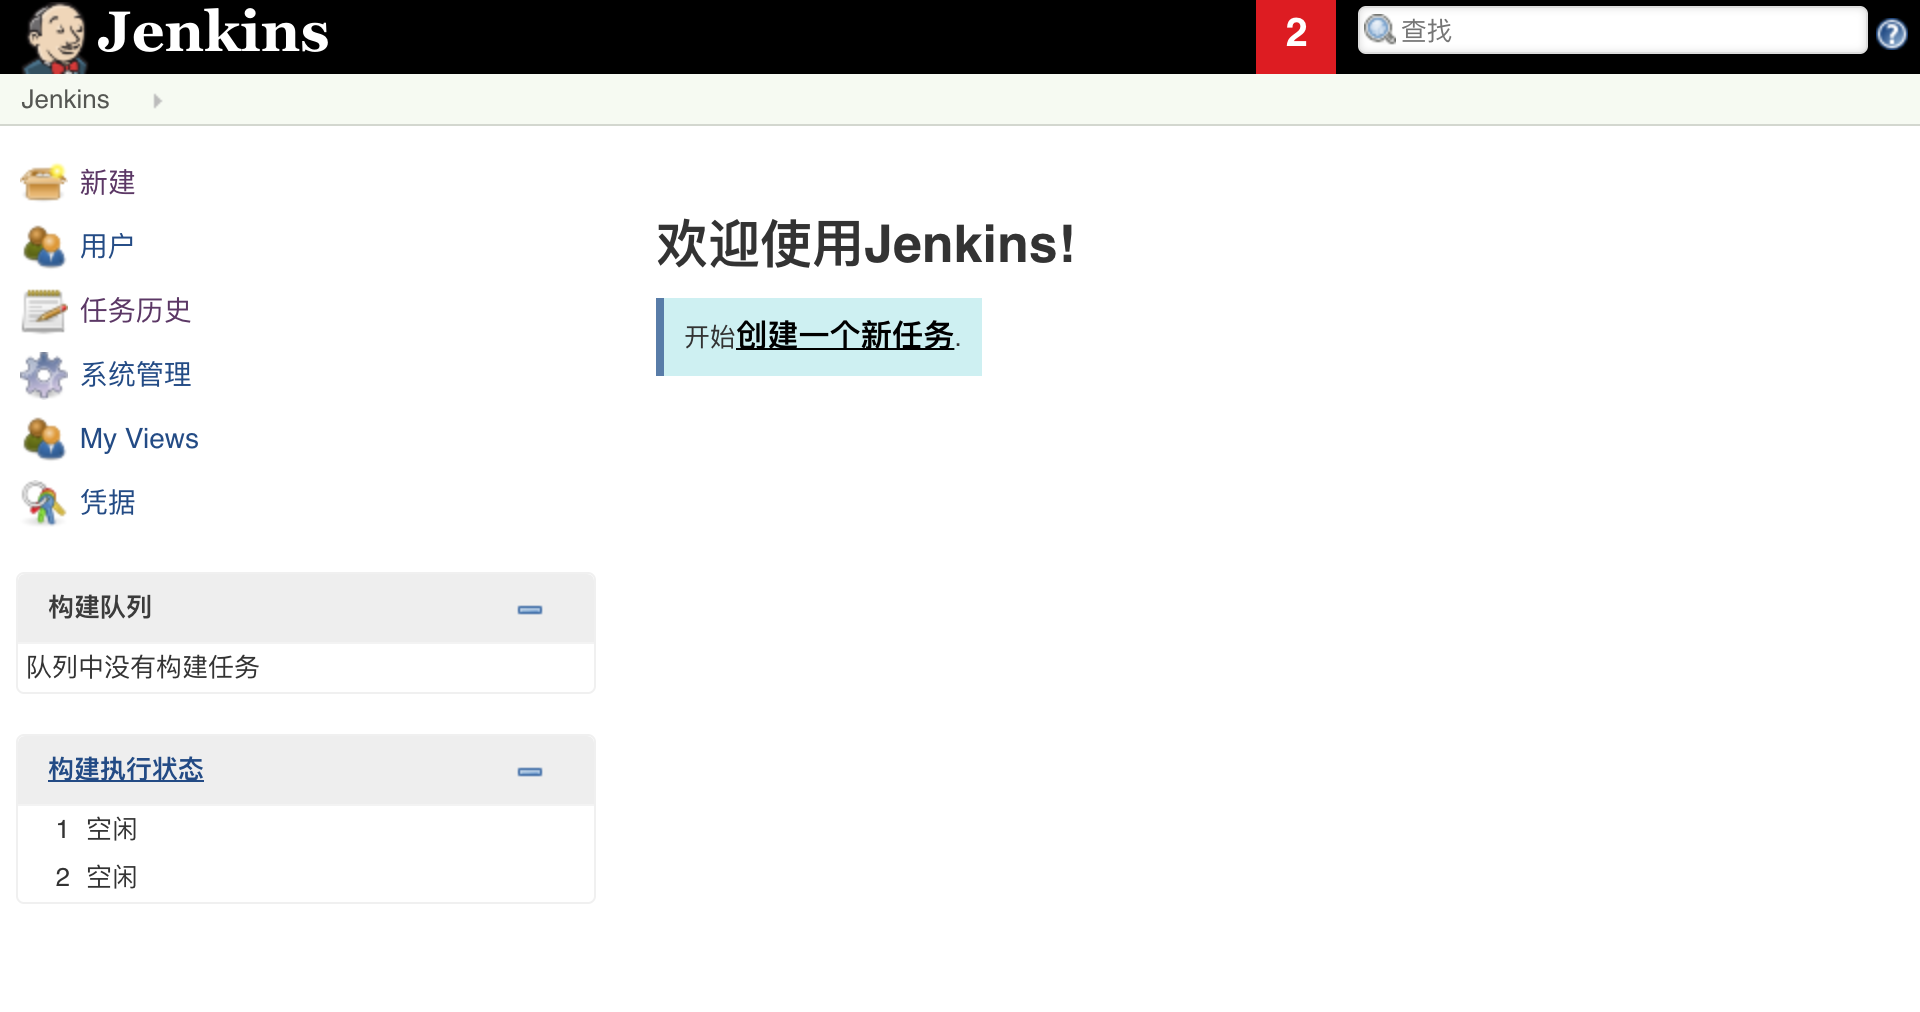The width and height of the screenshot is (1920, 1012).
Task: Click the build history notepad icon
Action: coord(43,311)
